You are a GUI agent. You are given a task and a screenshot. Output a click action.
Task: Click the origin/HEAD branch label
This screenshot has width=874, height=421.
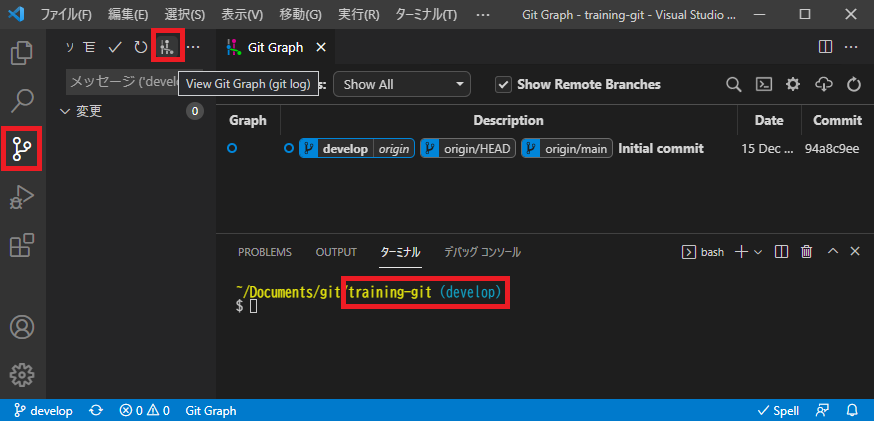click(x=468, y=148)
